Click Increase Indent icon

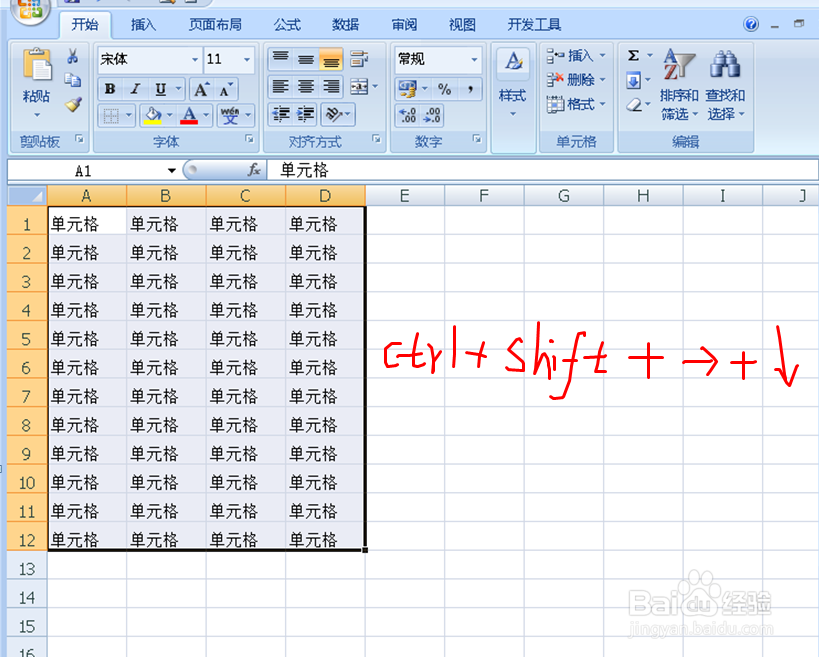tap(306, 114)
